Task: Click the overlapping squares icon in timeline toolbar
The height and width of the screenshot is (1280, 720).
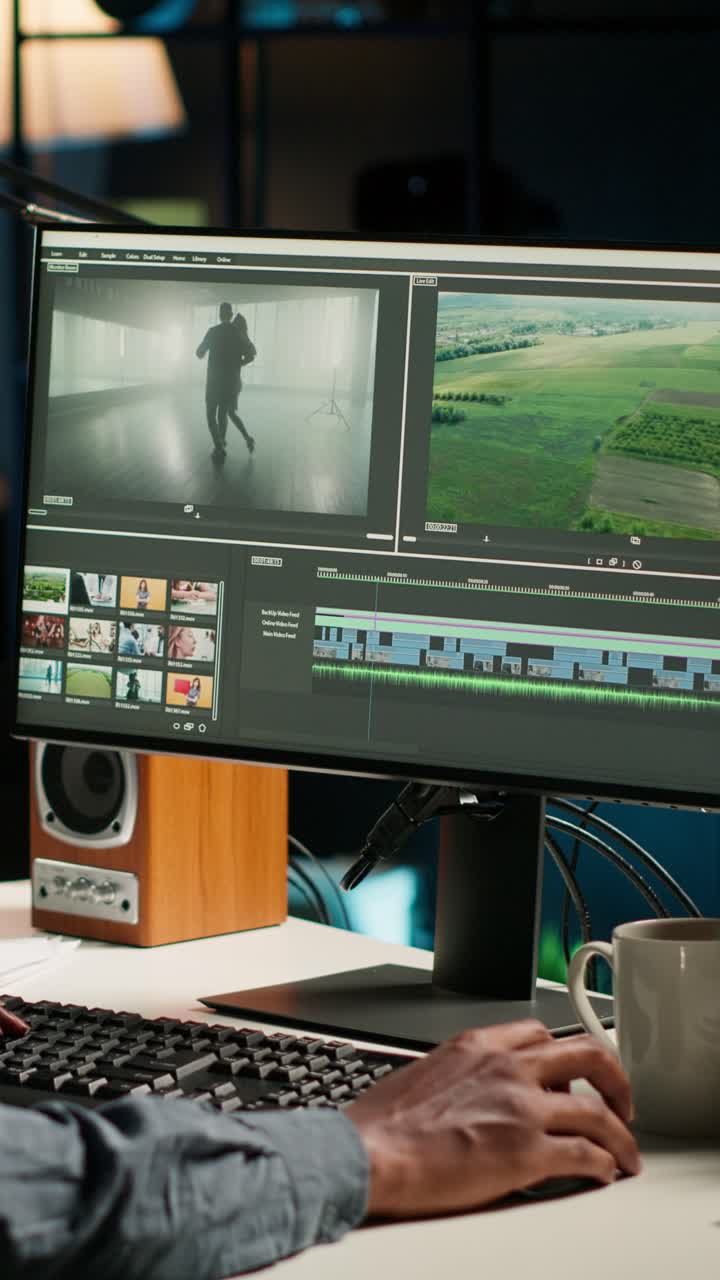Action: pyautogui.click(x=613, y=563)
